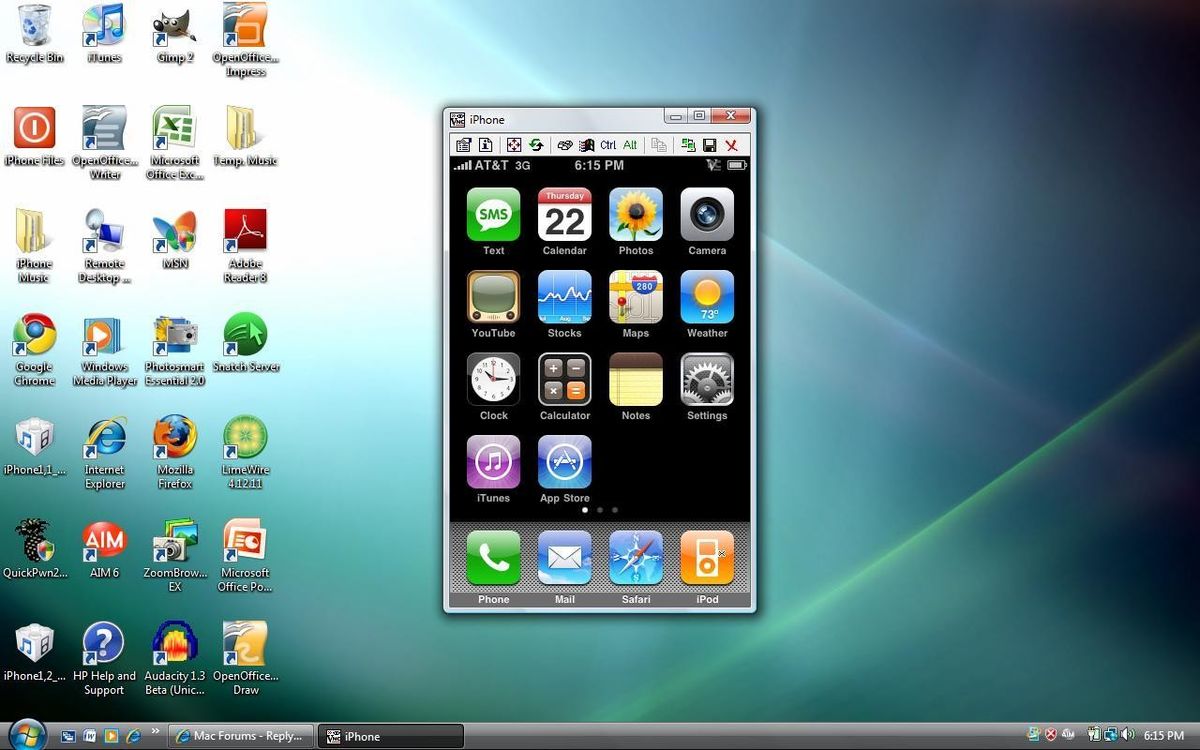Click the connection info toolbar icon
The width and height of the screenshot is (1200, 750).
[x=485, y=145]
